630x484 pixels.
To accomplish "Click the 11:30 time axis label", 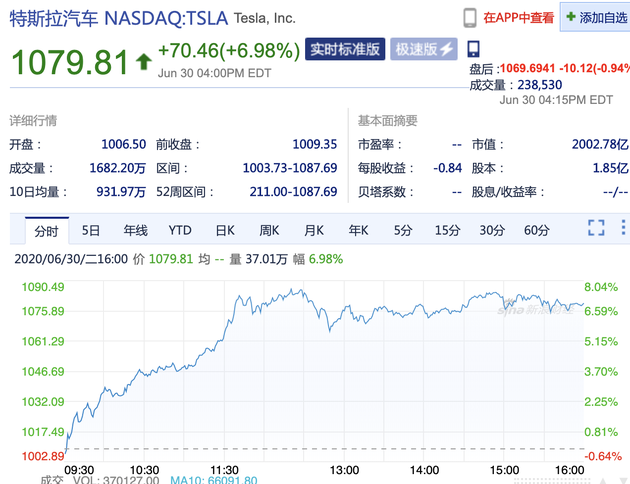I will tap(224, 470).
